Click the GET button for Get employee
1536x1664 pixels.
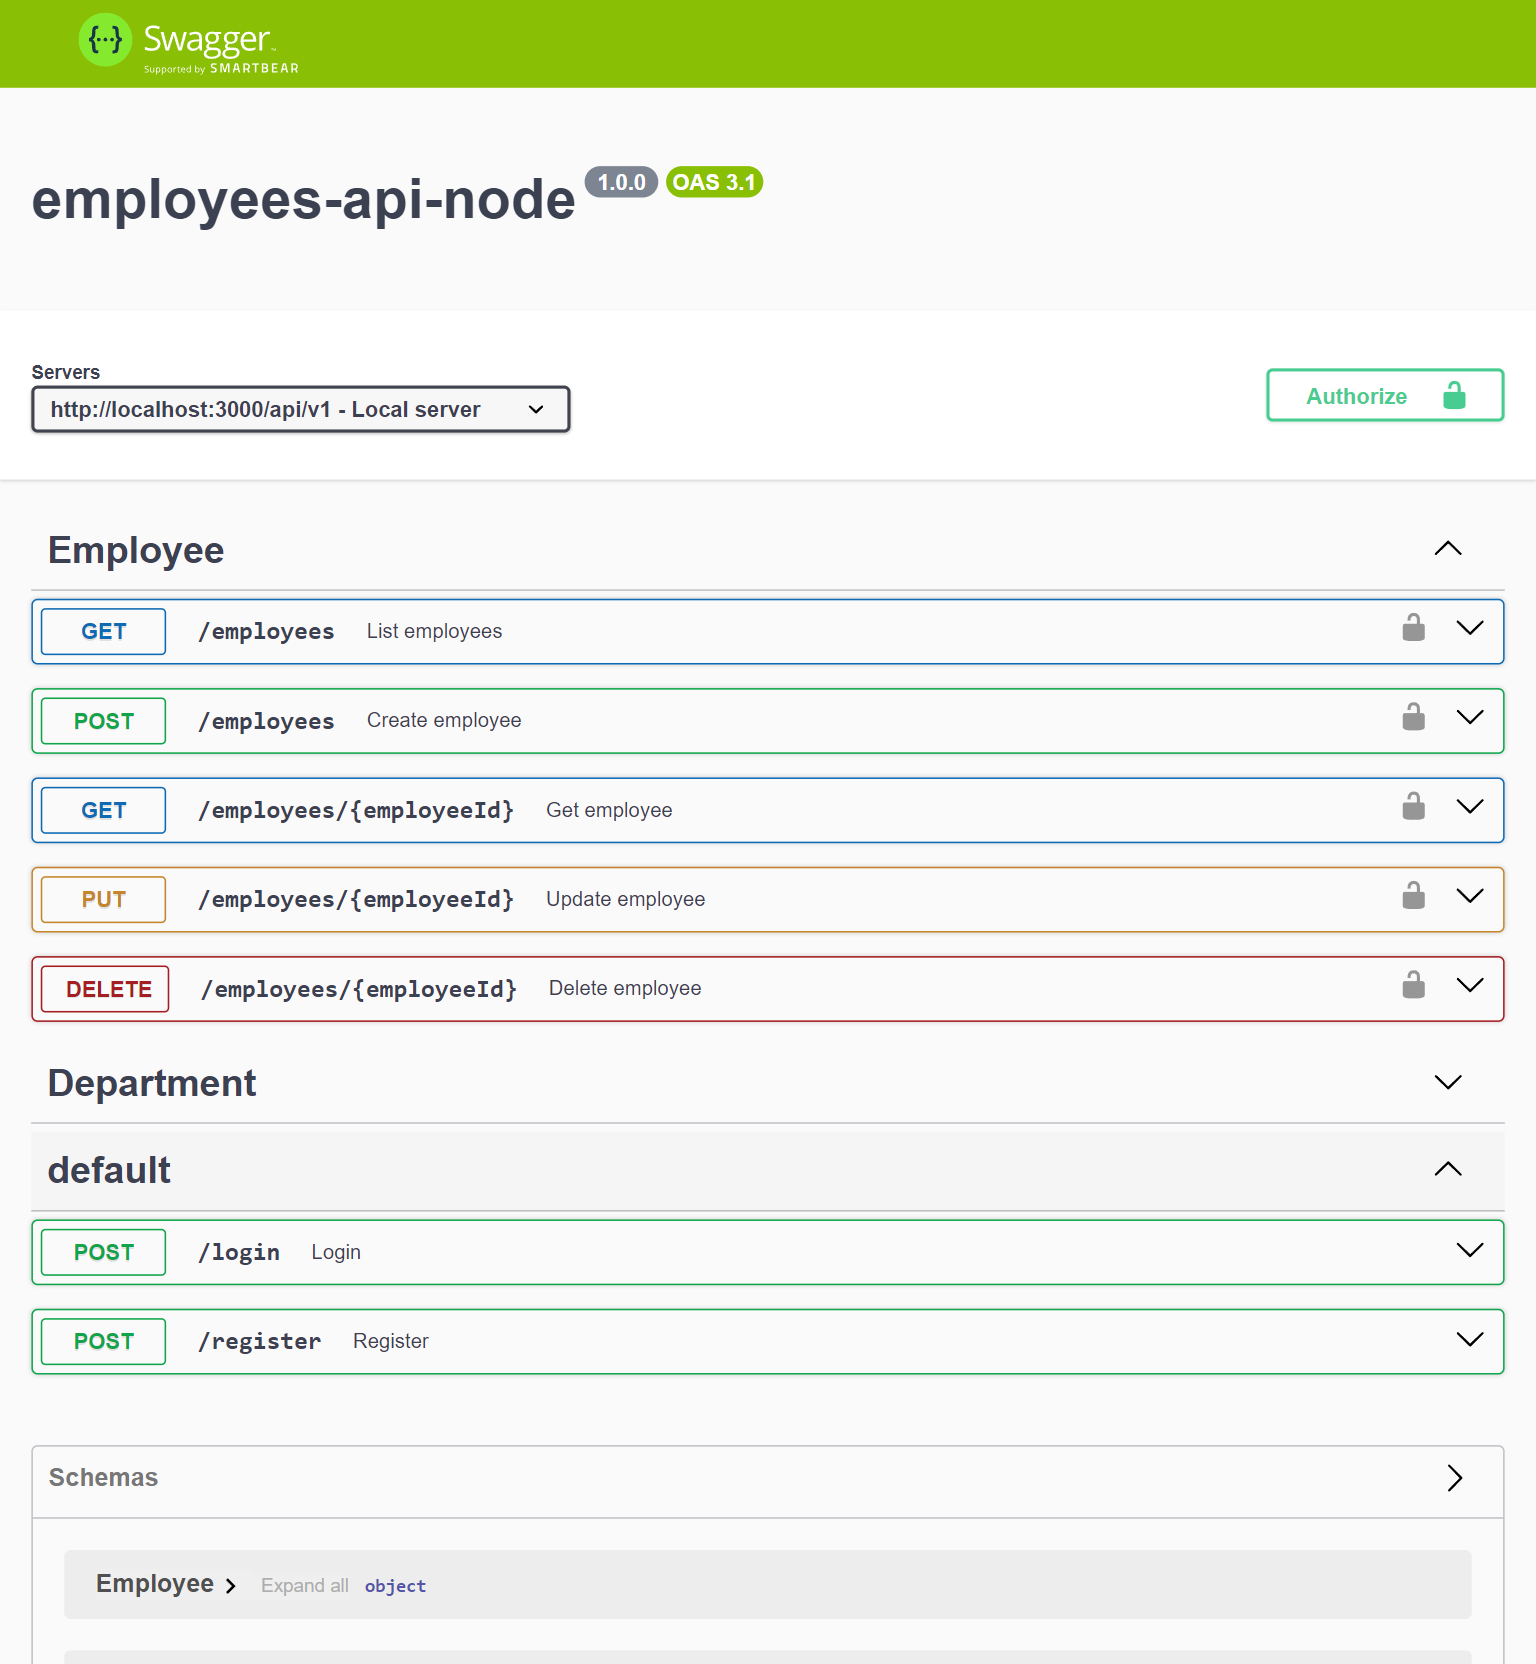click(104, 810)
